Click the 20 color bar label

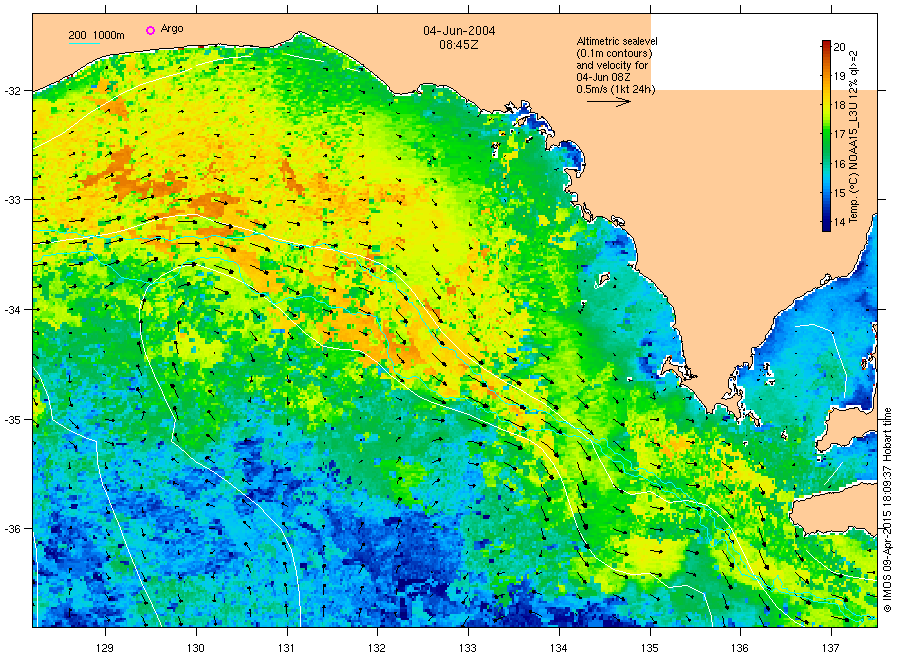pos(839,47)
